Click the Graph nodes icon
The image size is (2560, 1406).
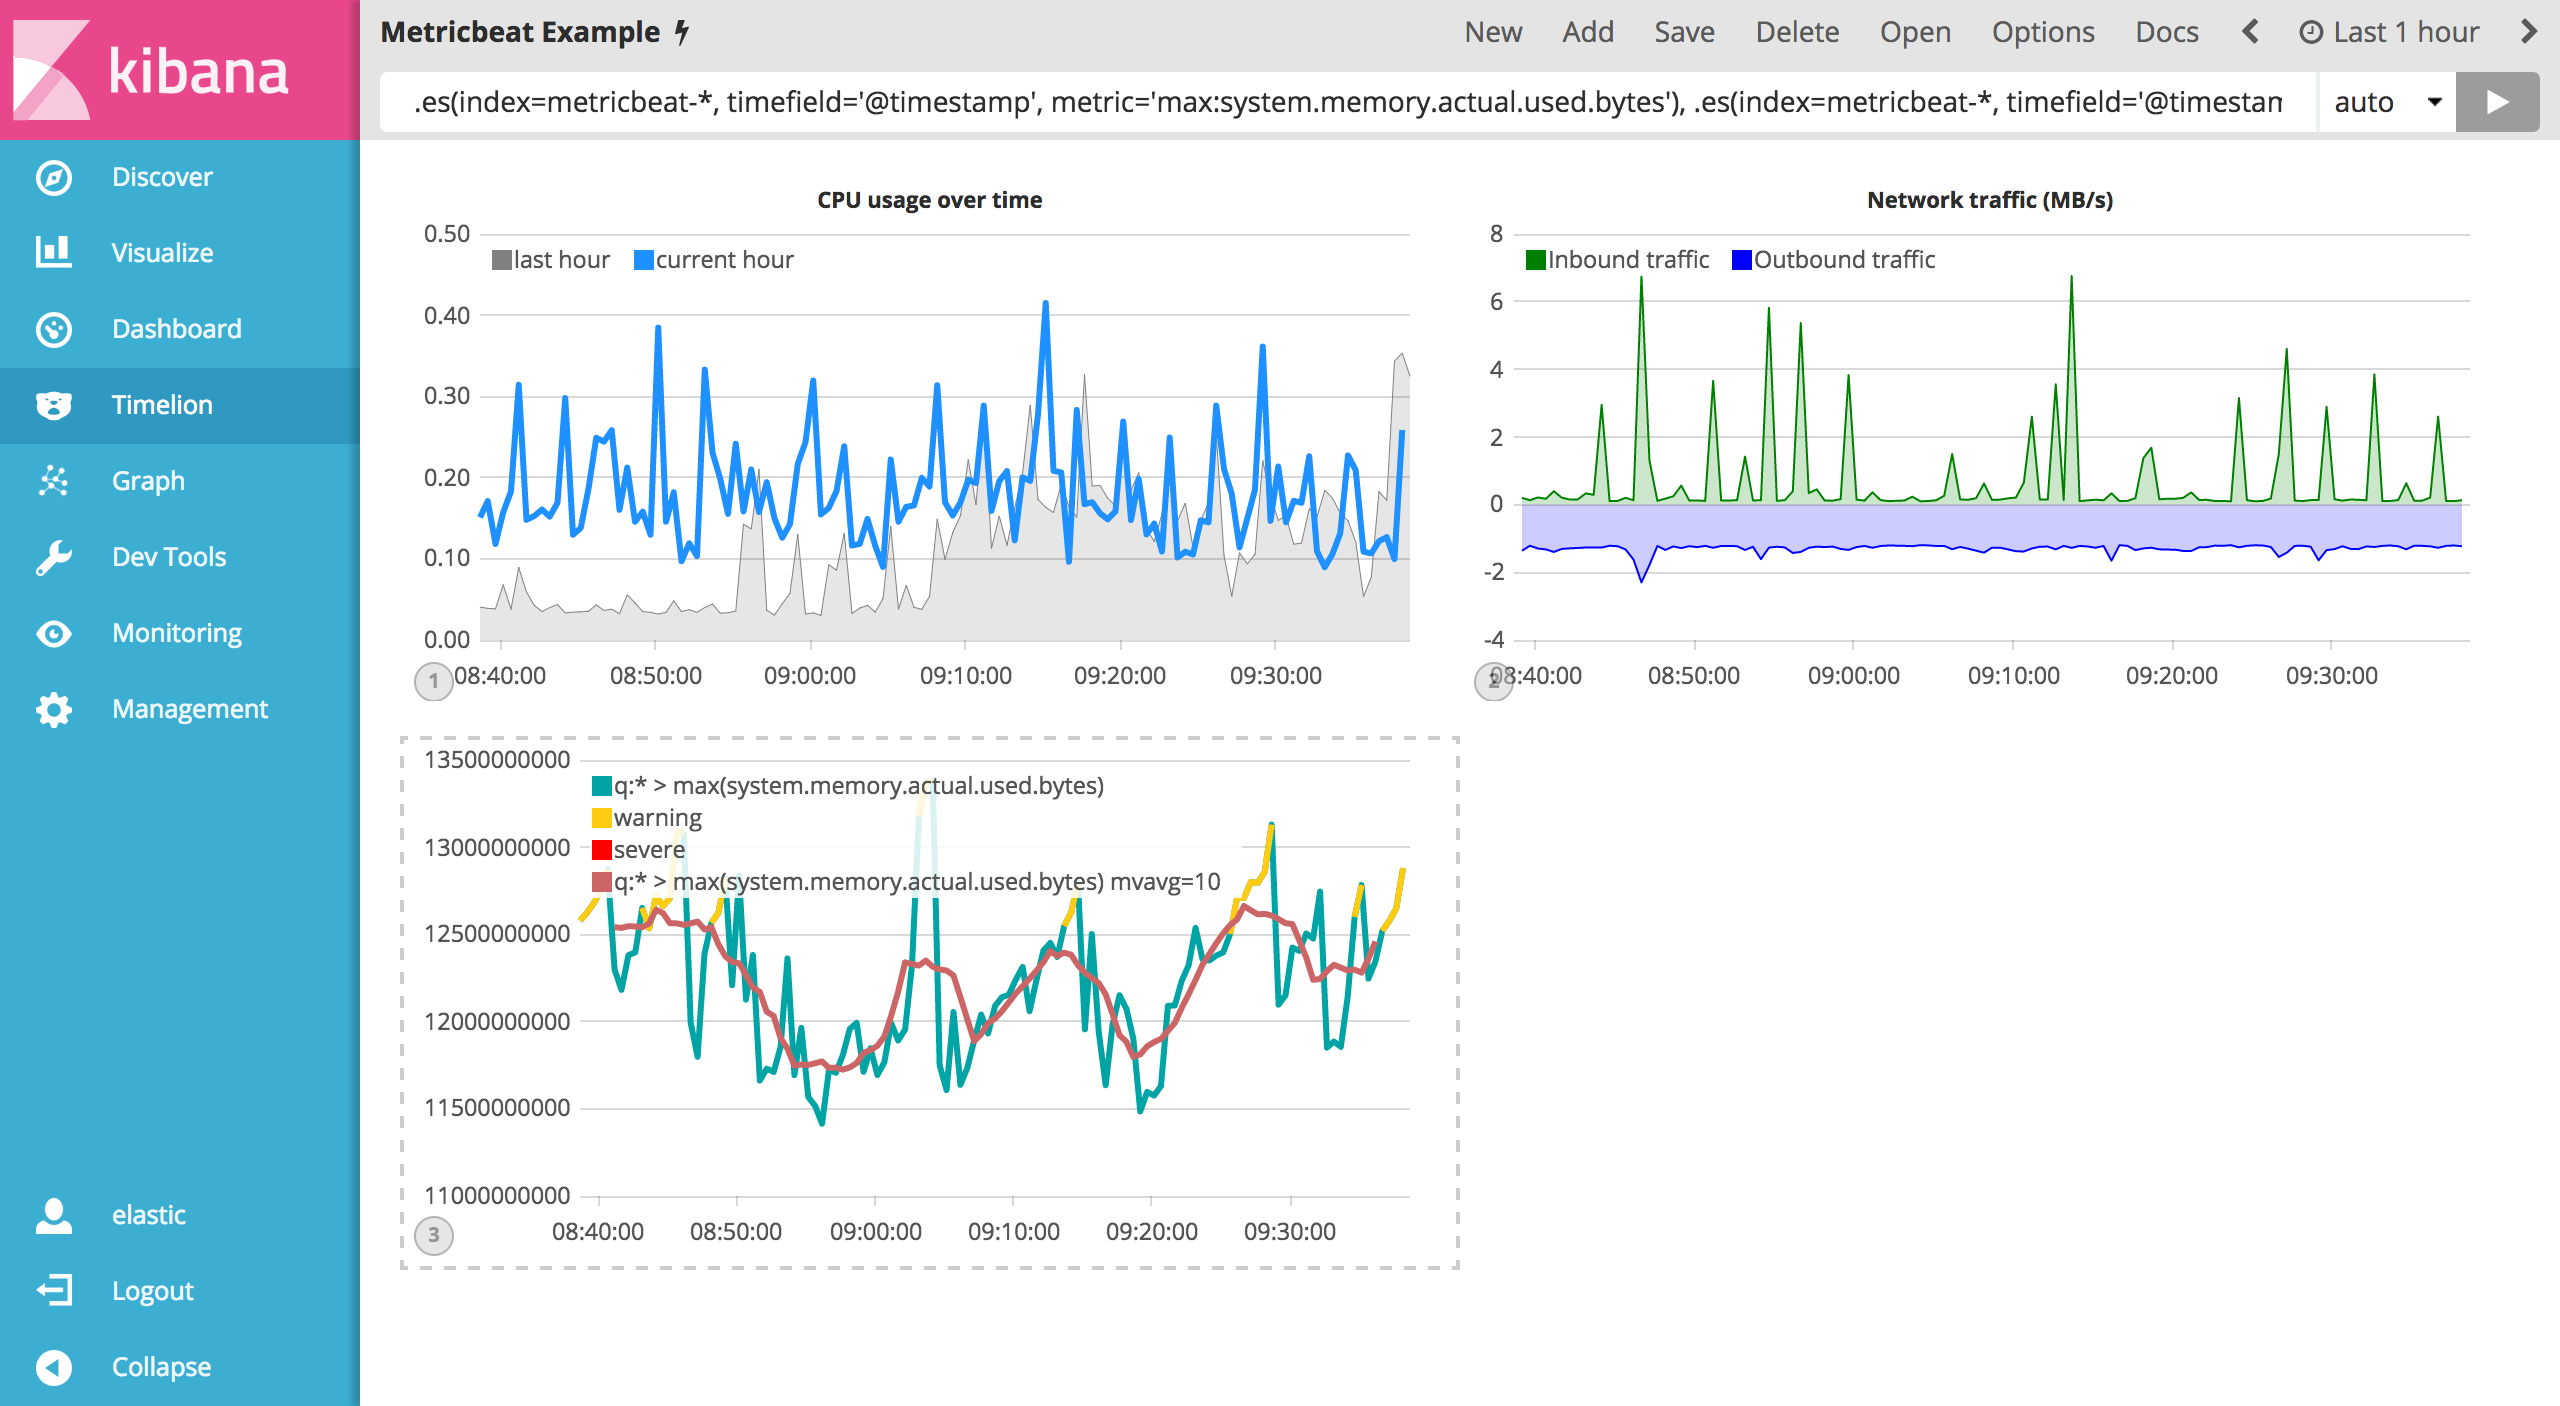[54, 481]
